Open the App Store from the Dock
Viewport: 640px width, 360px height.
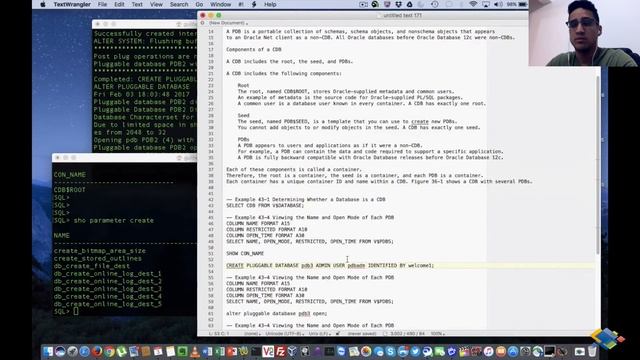tap(512, 351)
